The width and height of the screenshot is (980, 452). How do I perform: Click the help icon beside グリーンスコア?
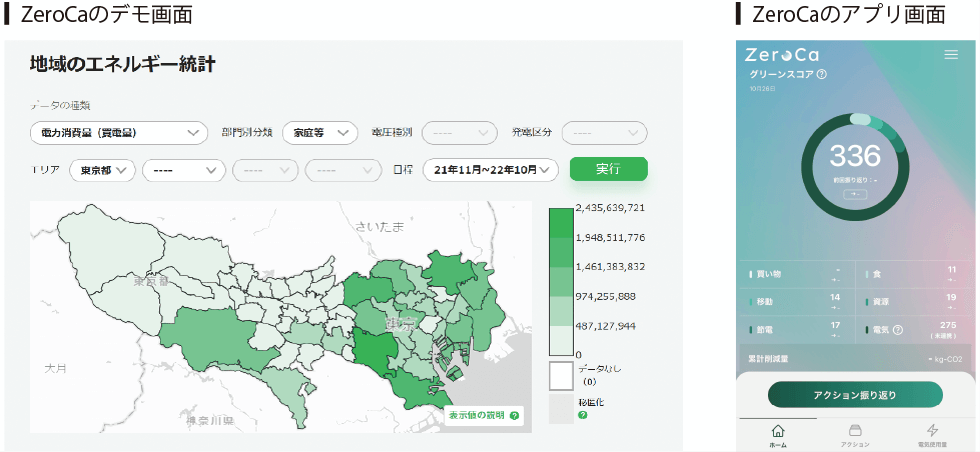pyautogui.click(x=822, y=74)
